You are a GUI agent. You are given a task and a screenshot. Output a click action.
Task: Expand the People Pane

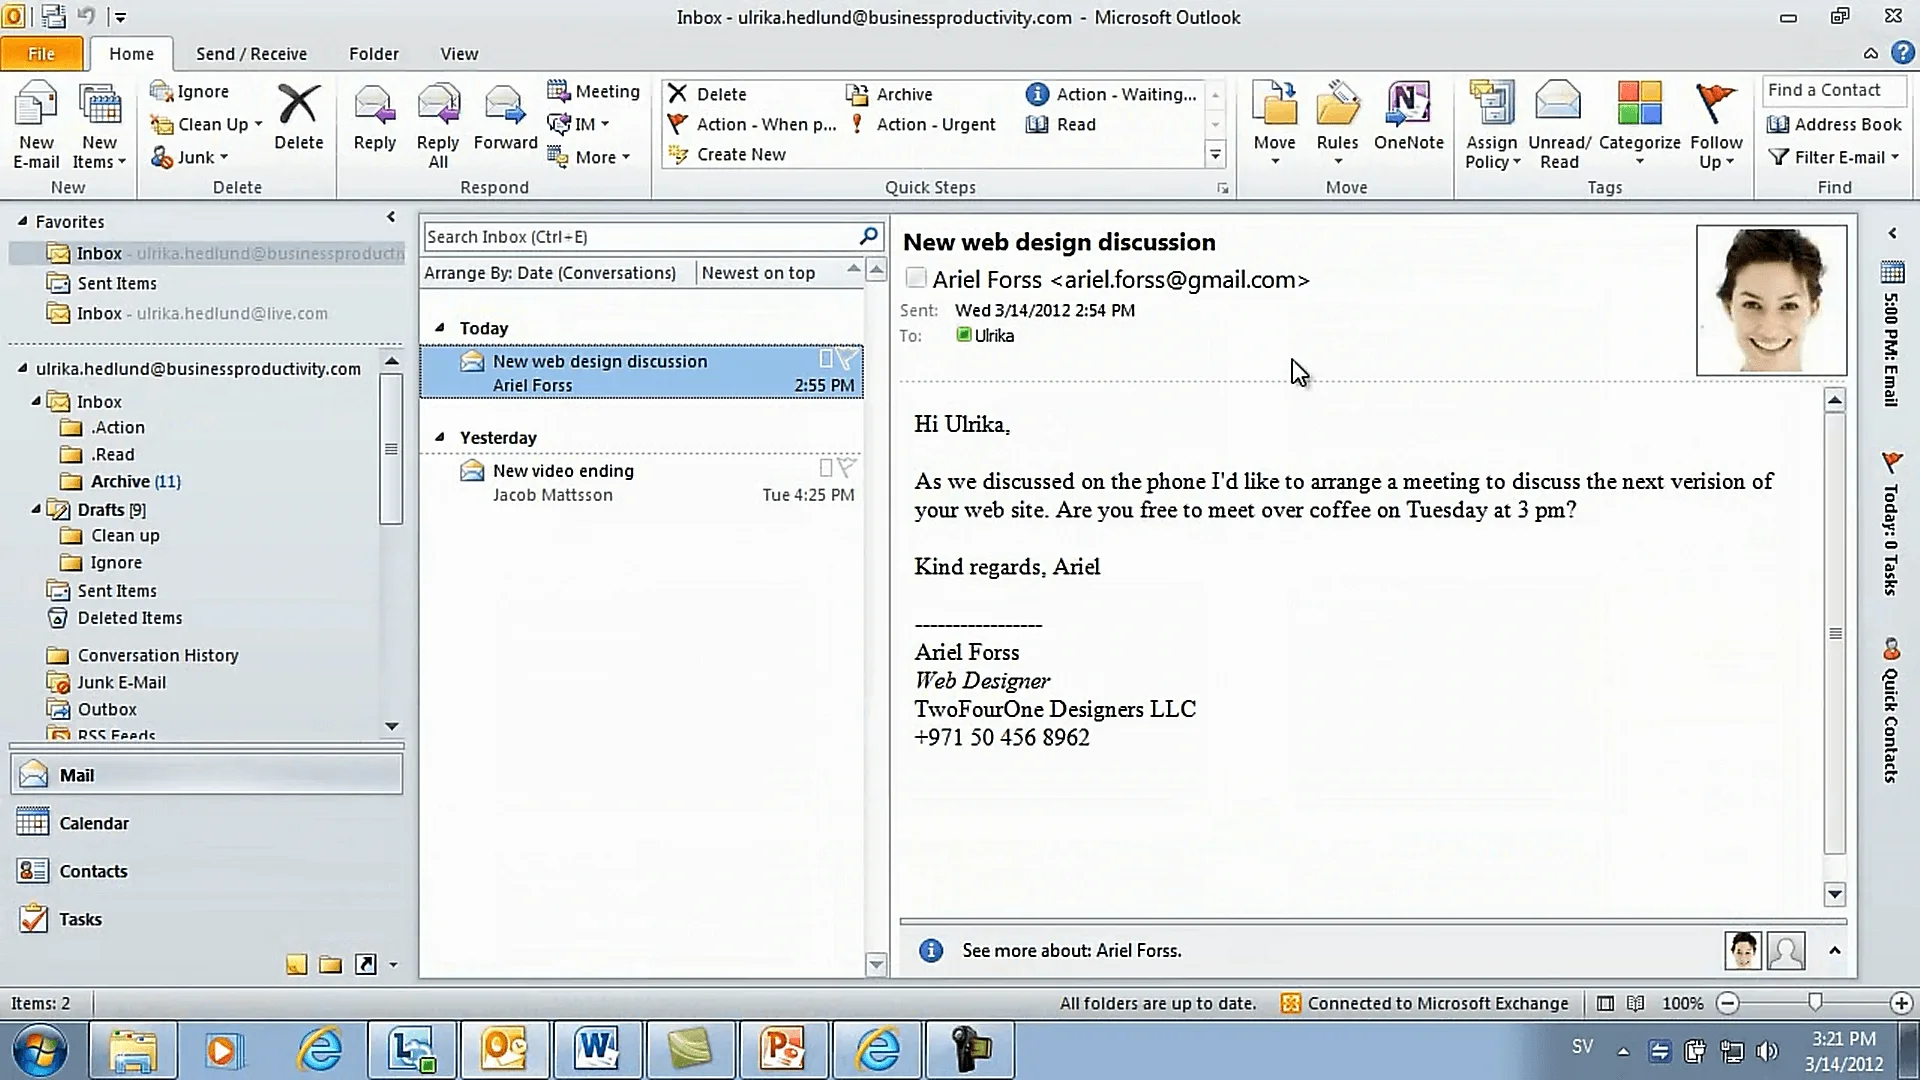click(1834, 950)
